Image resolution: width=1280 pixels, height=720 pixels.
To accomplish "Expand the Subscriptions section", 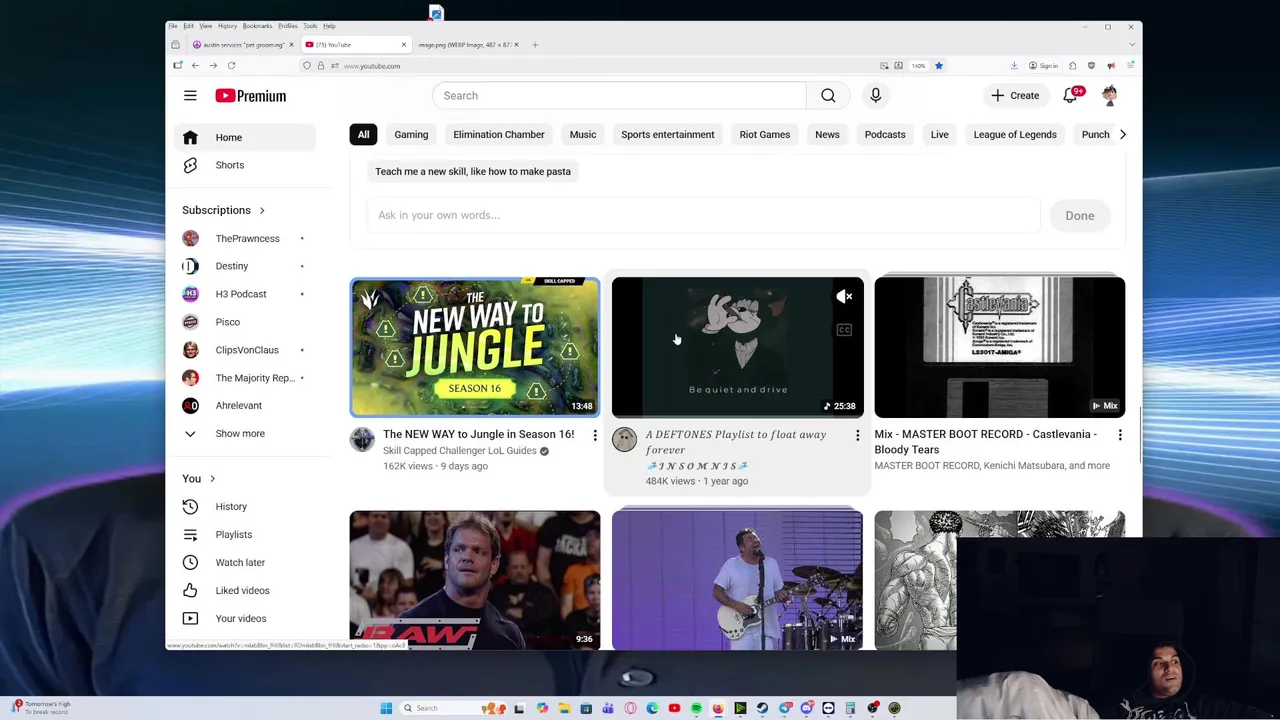I will [223, 210].
